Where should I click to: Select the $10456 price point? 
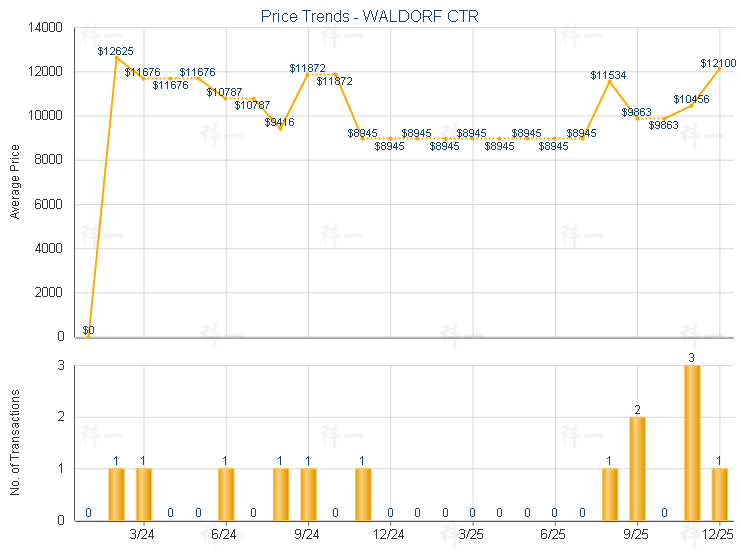[x=692, y=105]
